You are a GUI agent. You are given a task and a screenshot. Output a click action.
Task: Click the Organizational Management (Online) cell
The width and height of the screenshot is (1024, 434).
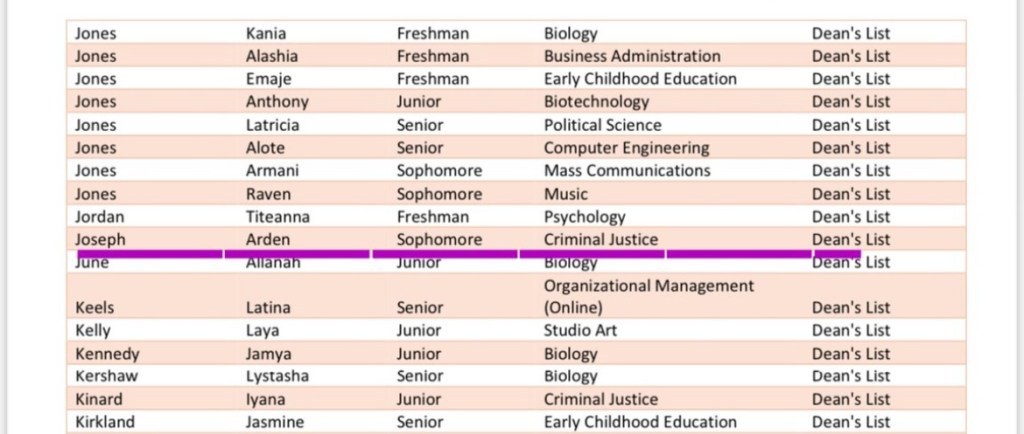tap(648, 296)
